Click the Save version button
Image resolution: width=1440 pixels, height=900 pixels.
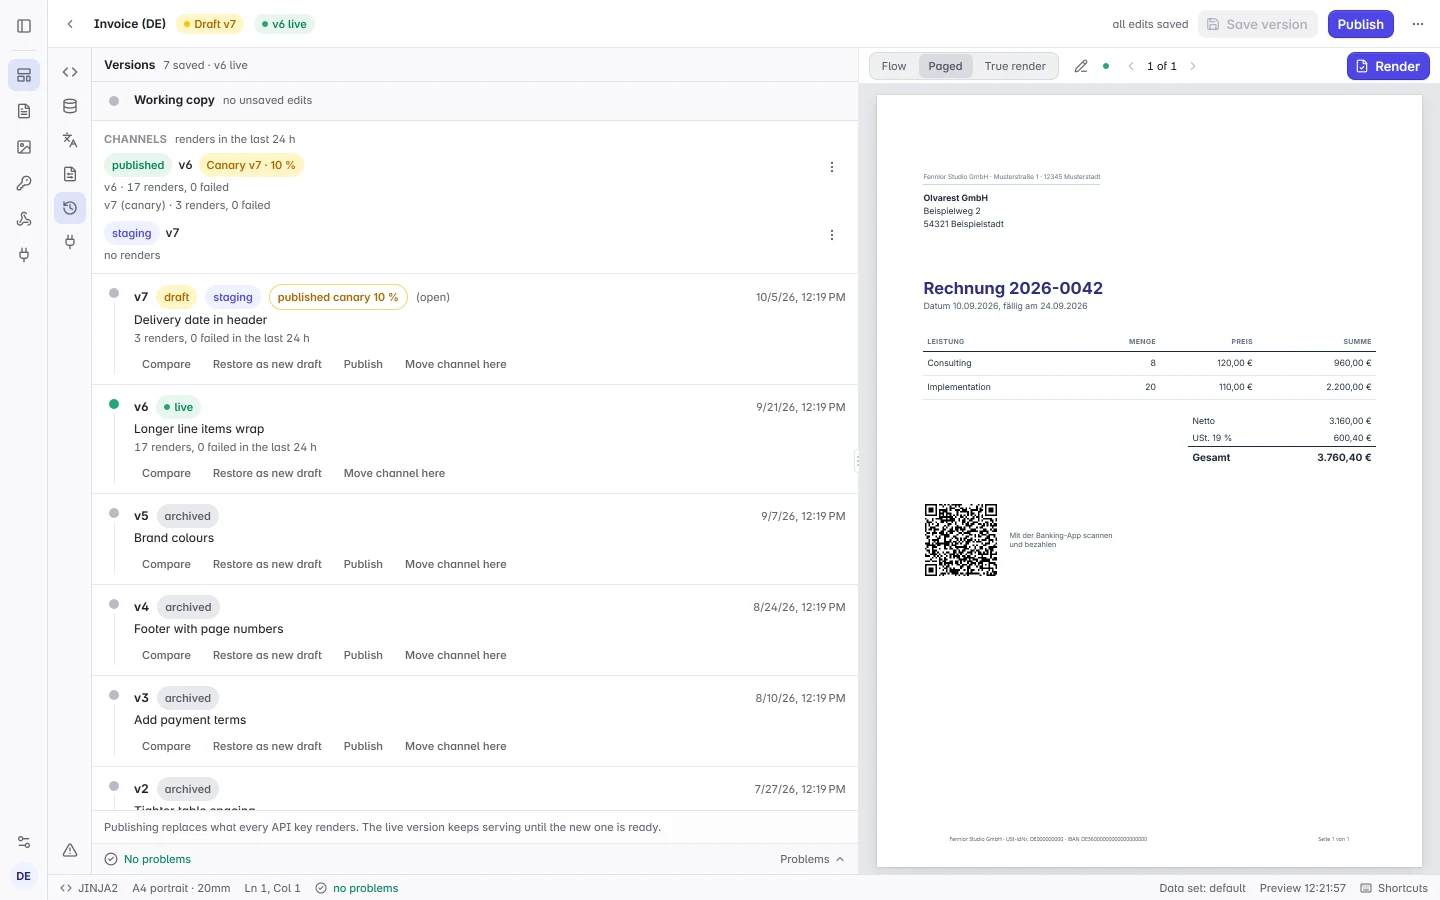click(1258, 24)
